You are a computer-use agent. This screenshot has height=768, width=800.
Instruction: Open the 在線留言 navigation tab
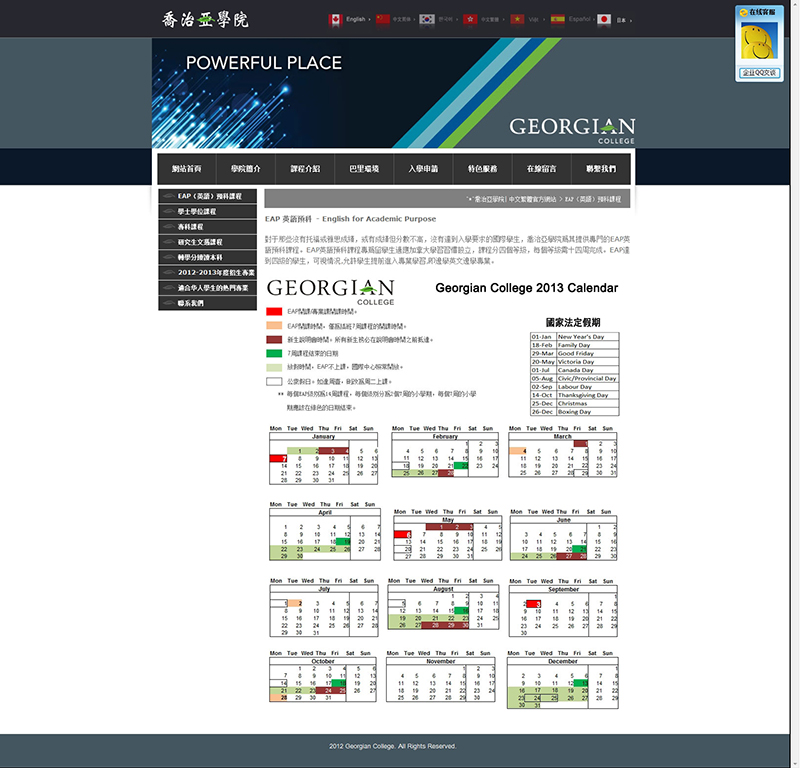point(542,169)
